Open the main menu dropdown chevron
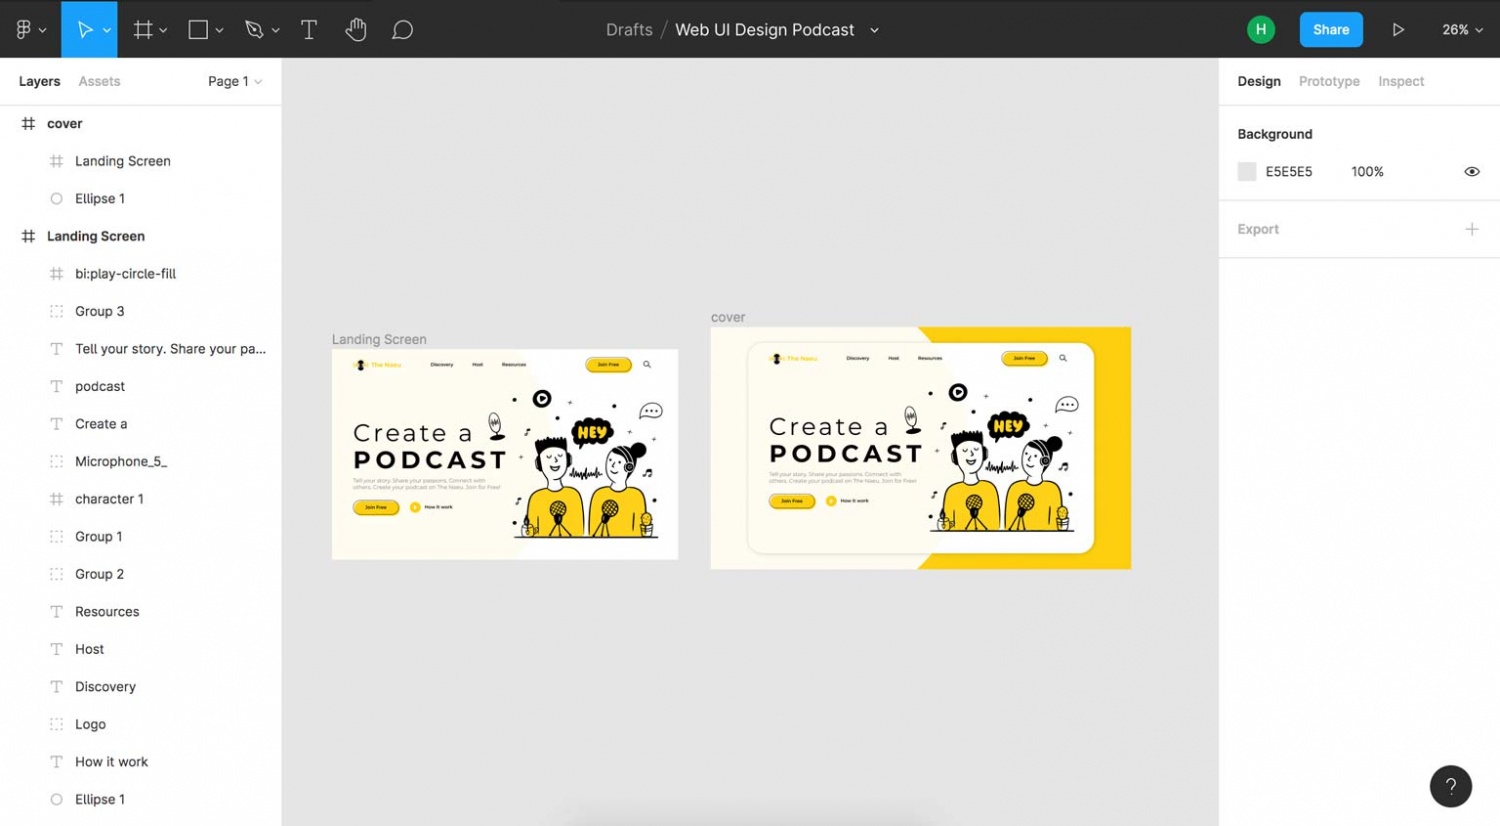This screenshot has height=826, width=1500. tap(42, 31)
